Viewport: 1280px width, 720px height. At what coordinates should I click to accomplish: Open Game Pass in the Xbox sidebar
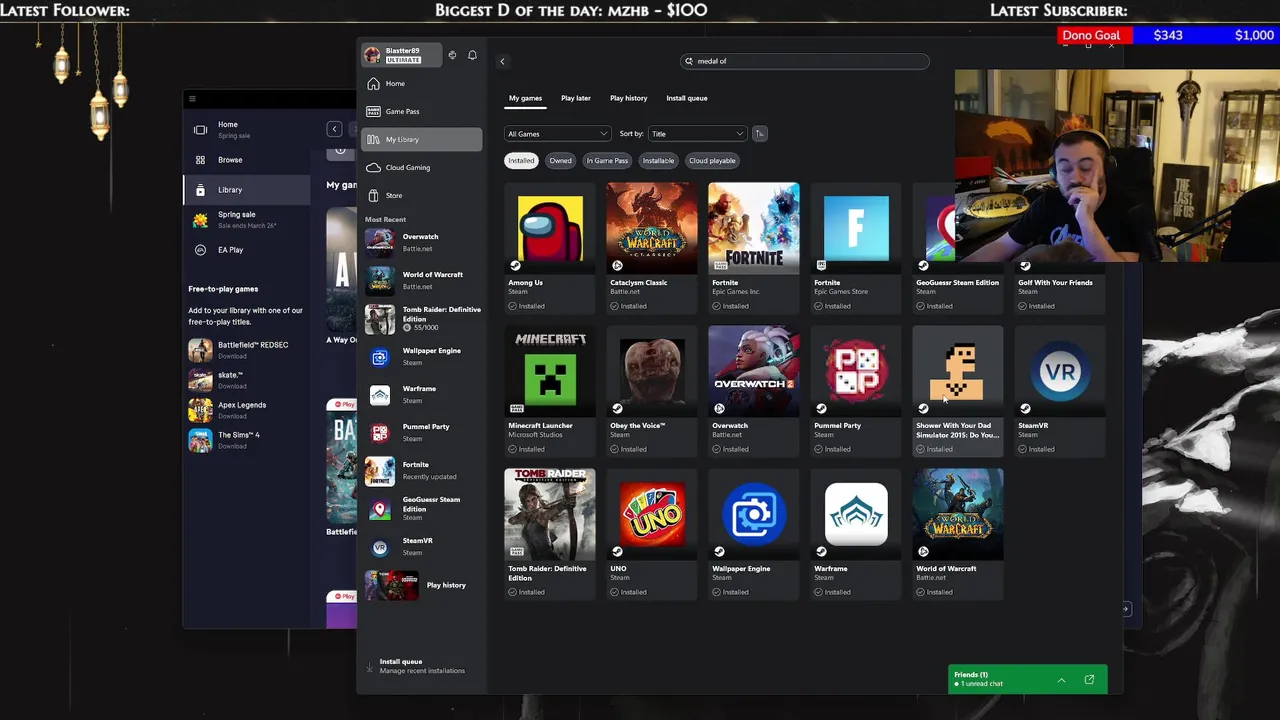pos(422,112)
